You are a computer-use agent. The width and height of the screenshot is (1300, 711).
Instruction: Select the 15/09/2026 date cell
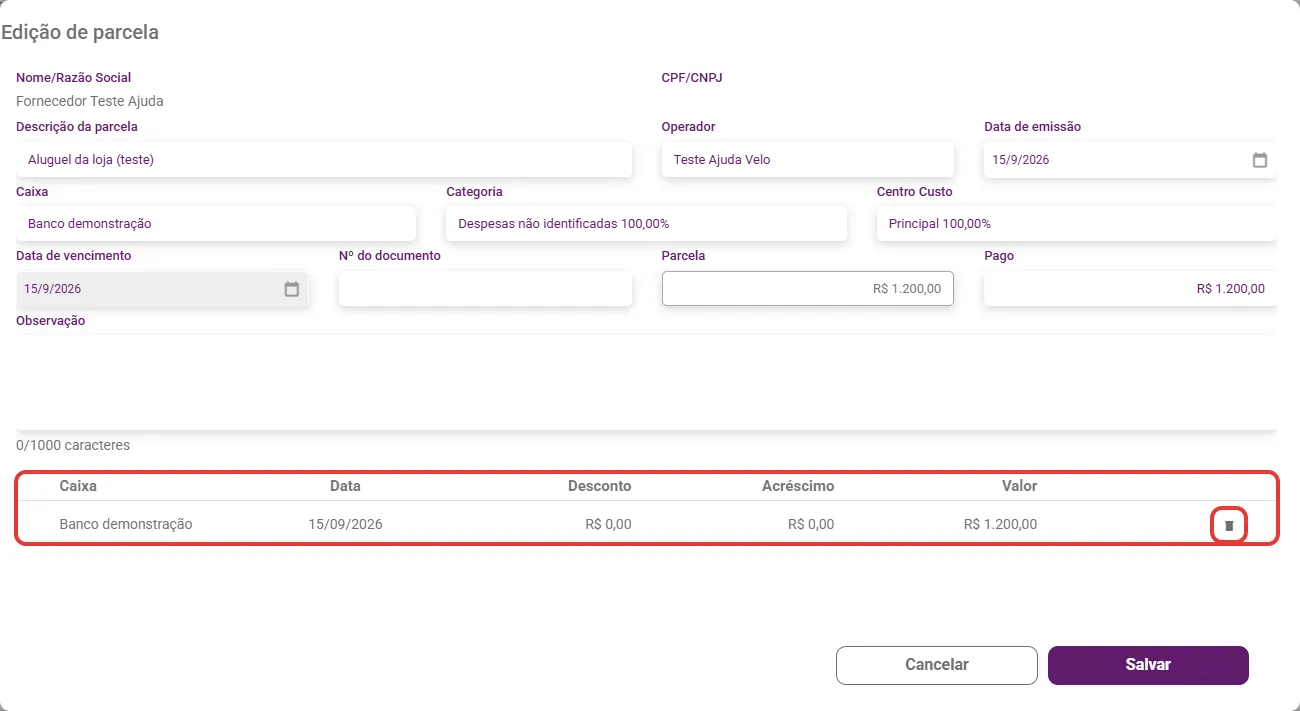pyautogui.click(x=345, y=524)
